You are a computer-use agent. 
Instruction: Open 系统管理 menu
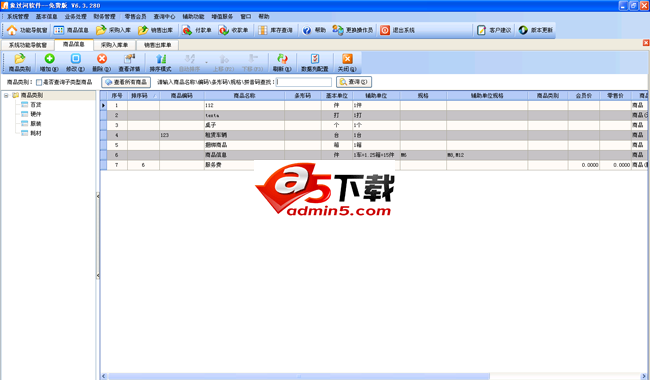[x=18, y=17]
